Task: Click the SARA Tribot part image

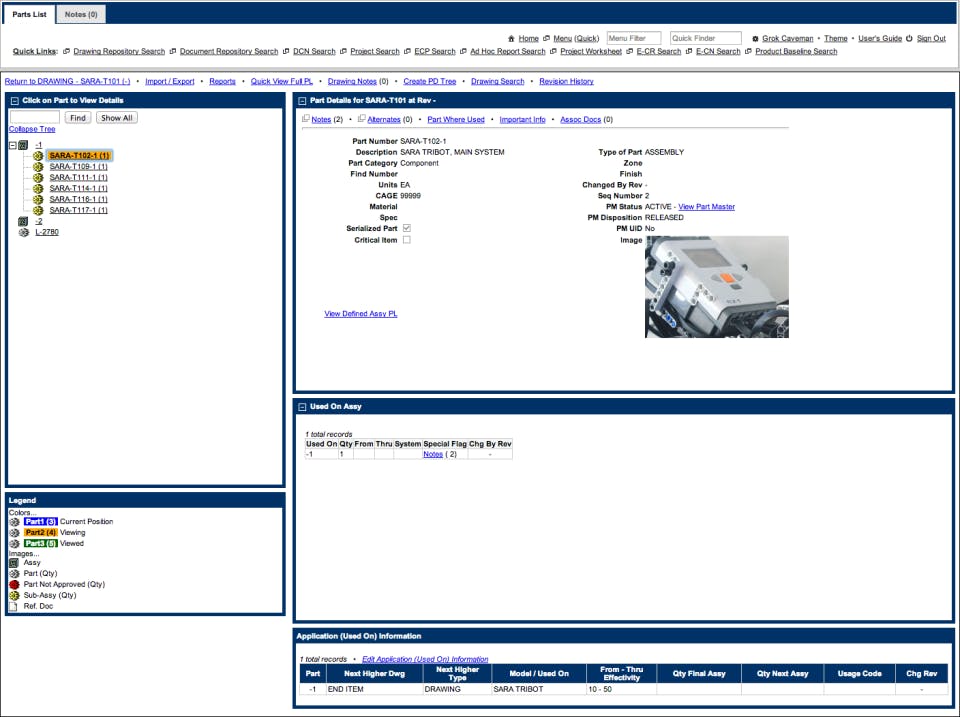Action: coord(716,287)
